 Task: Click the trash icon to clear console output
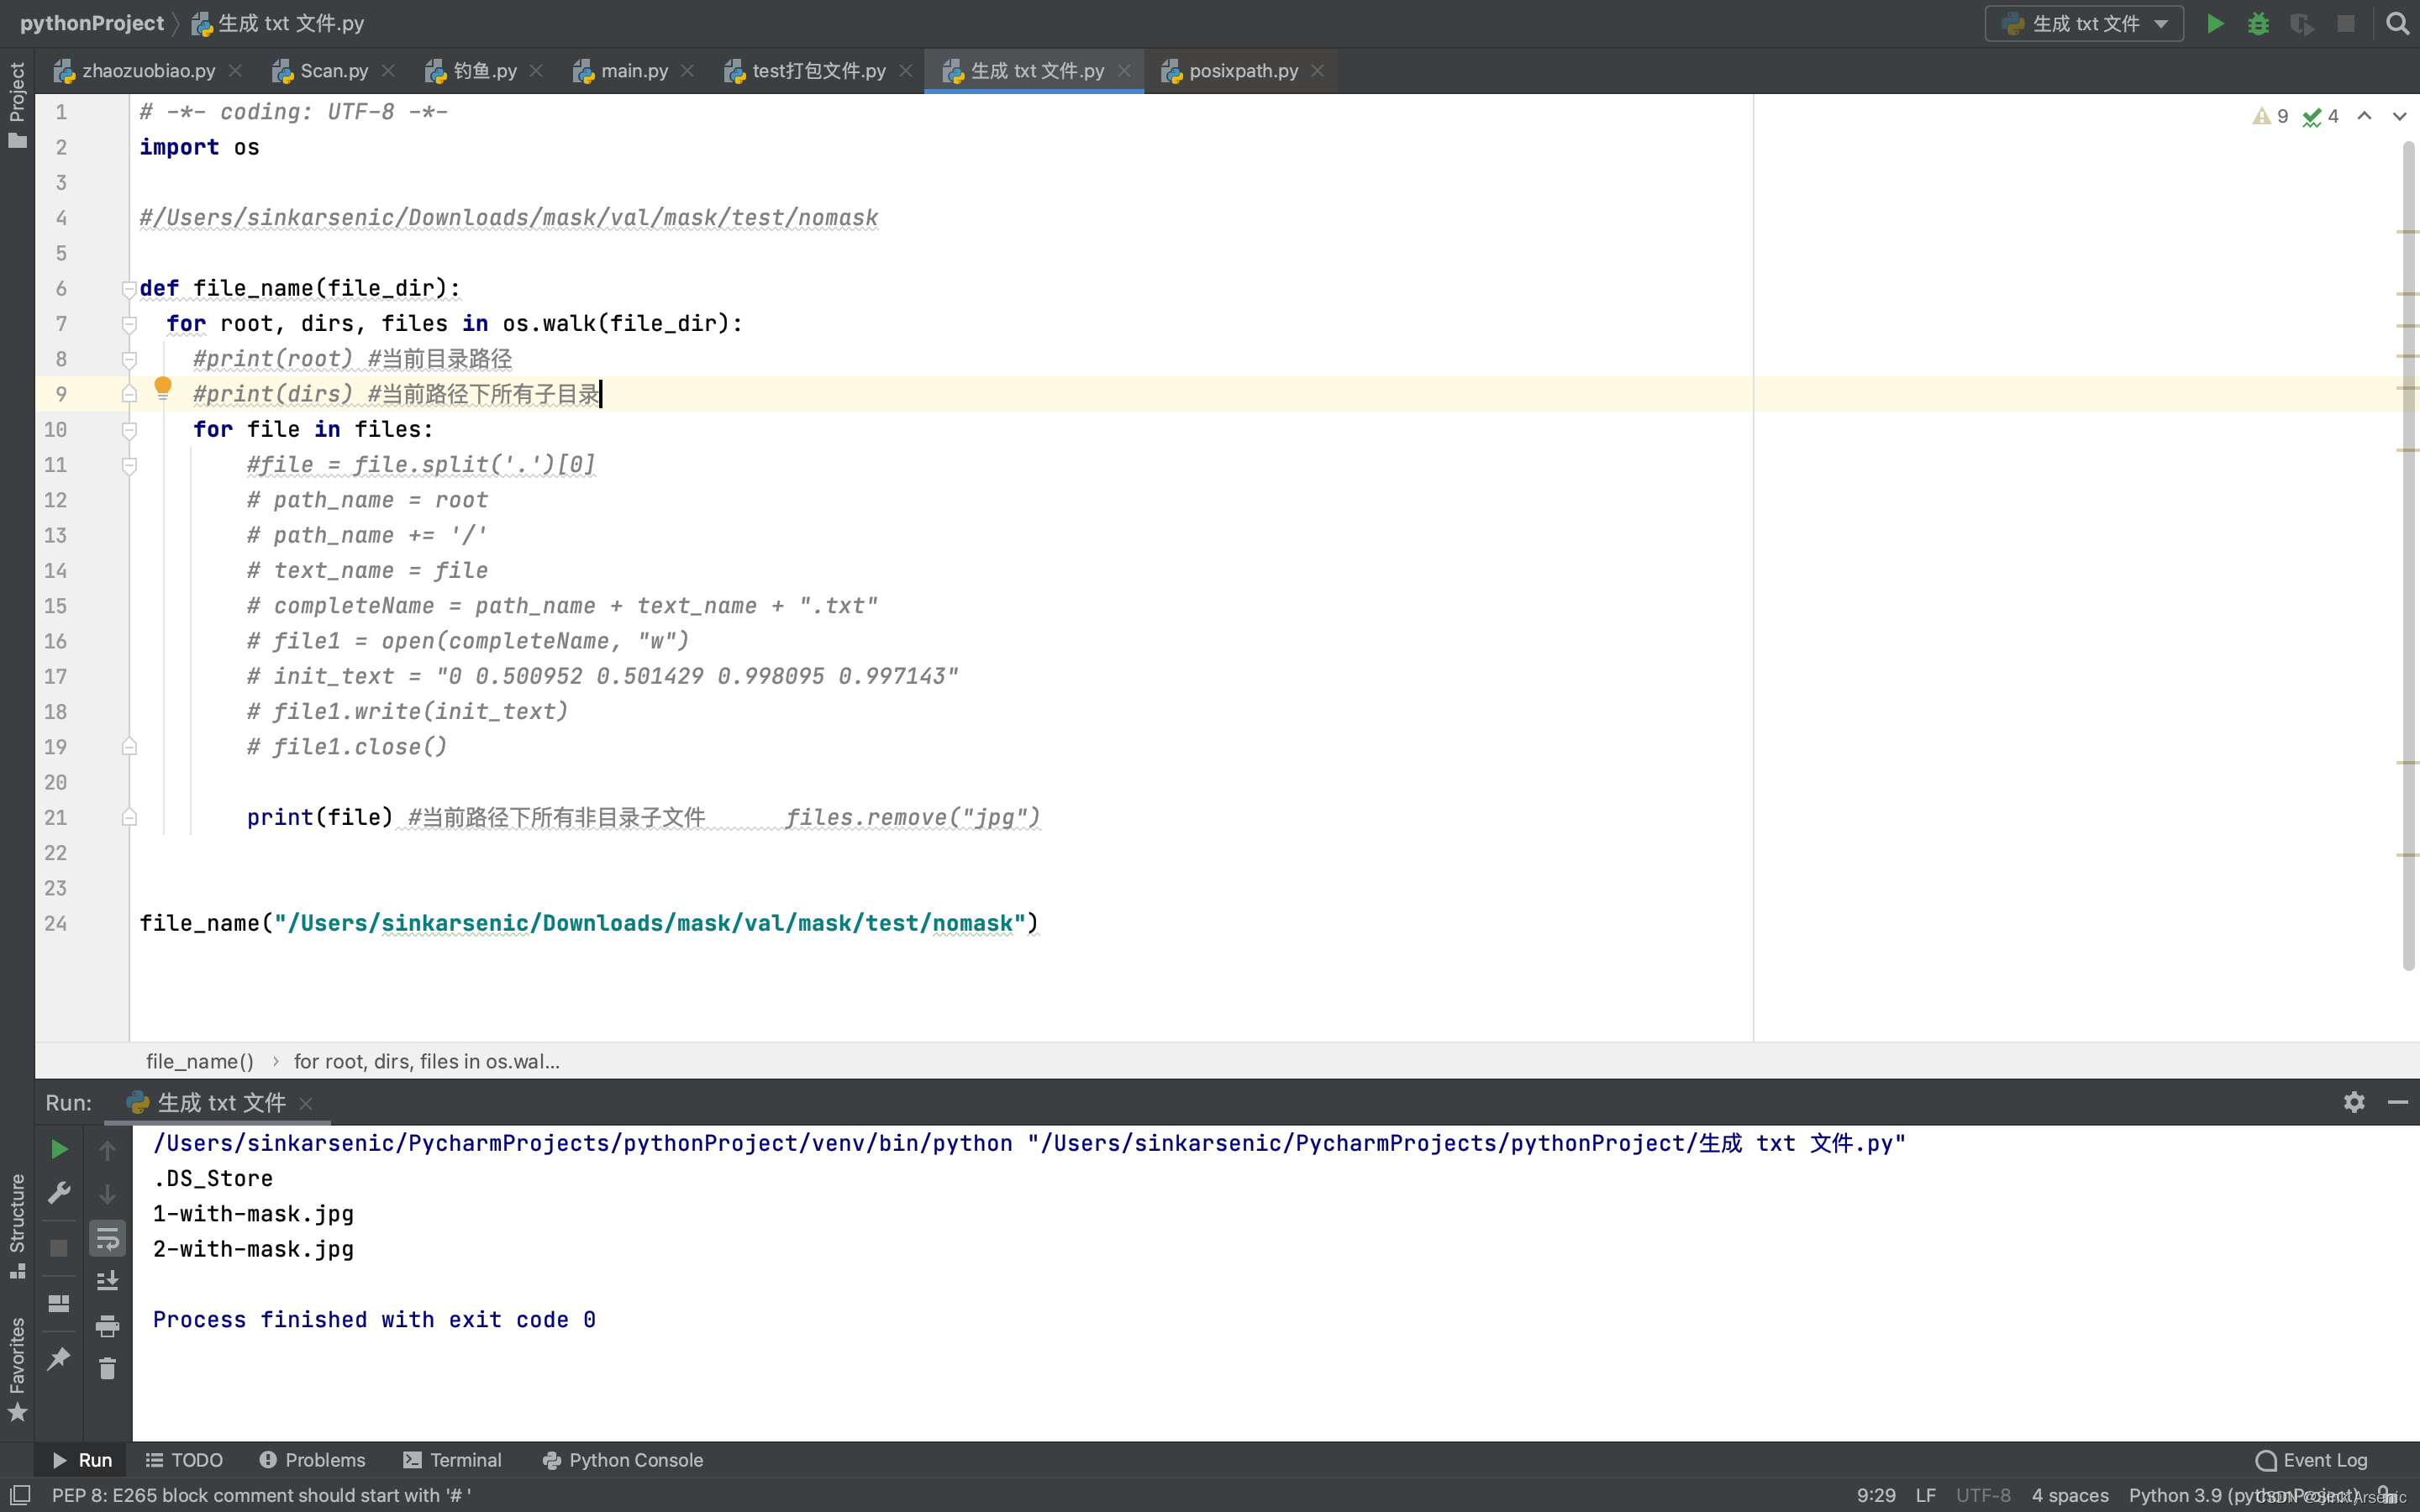[x=107, y=1368]
